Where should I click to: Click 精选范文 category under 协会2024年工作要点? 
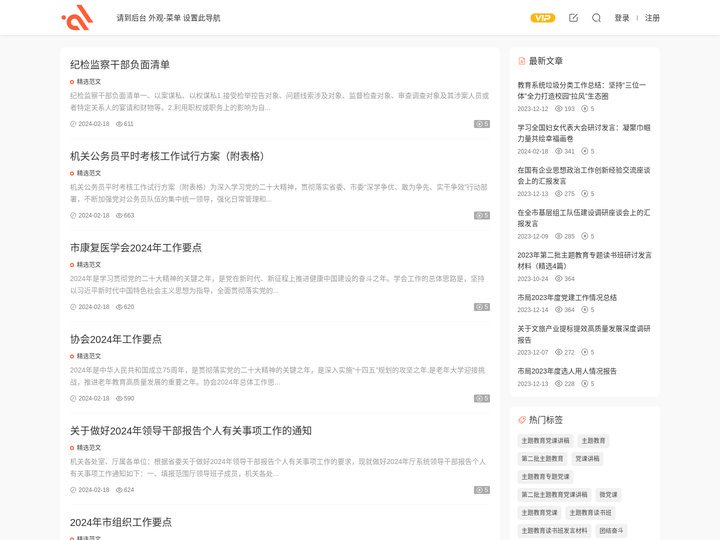[x=89, y=356]
